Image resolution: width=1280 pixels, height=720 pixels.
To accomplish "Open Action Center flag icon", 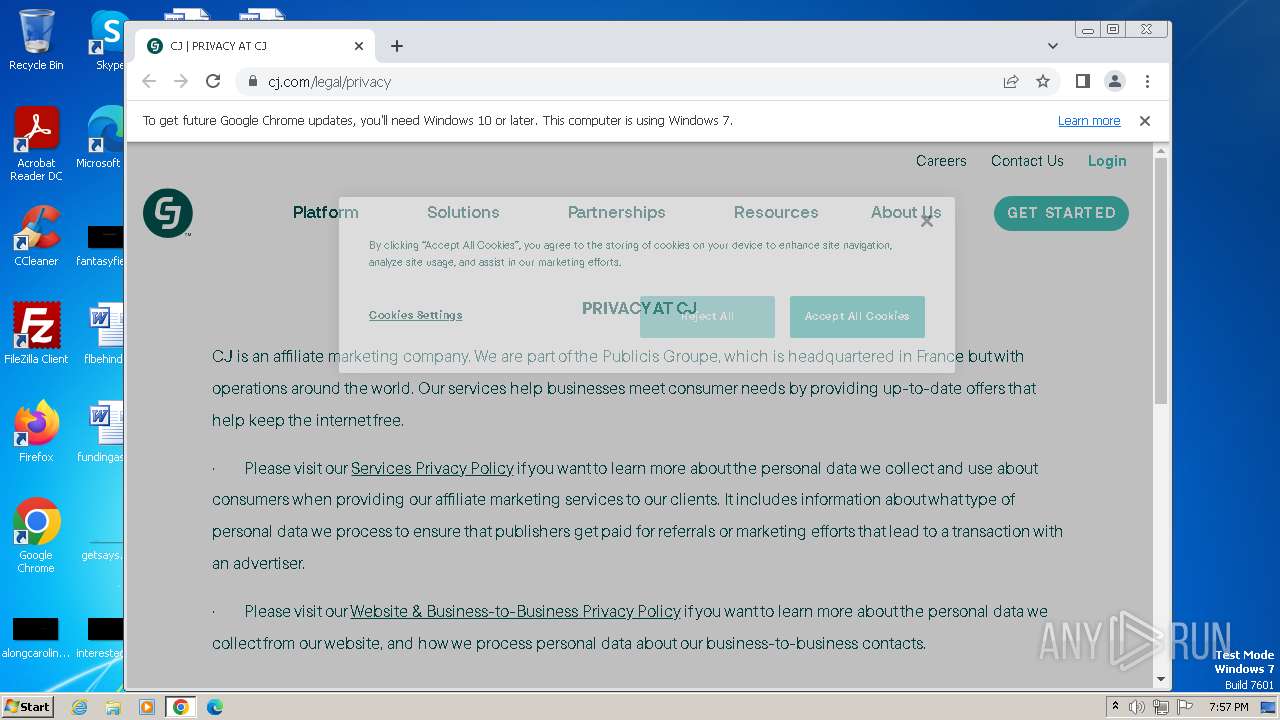I will point(1183,707).
